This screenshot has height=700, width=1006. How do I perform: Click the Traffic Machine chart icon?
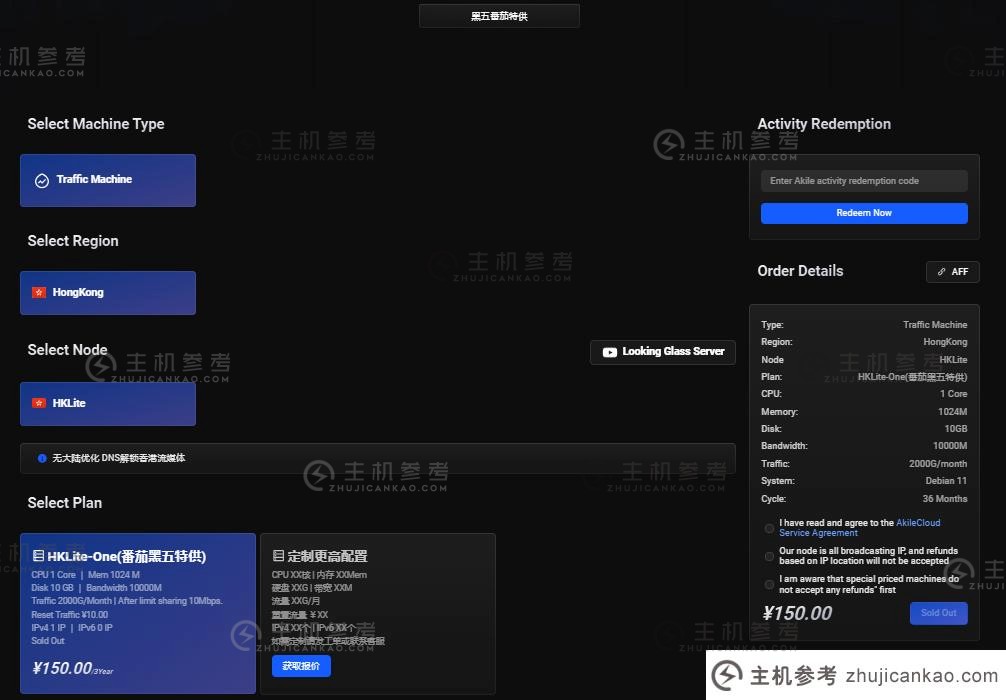(x=42, y=181)
